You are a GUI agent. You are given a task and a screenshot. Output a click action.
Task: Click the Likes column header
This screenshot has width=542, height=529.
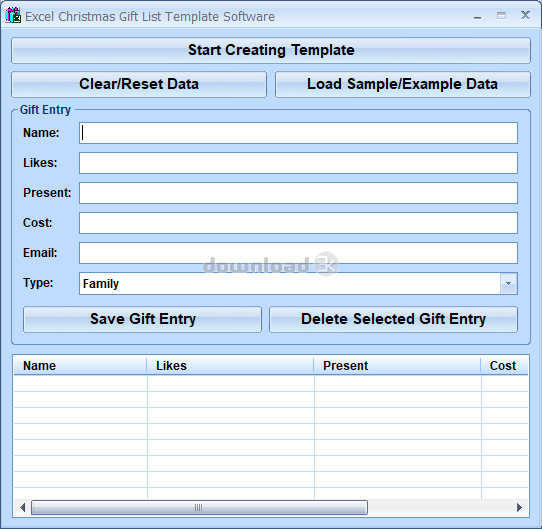[230, 366]
